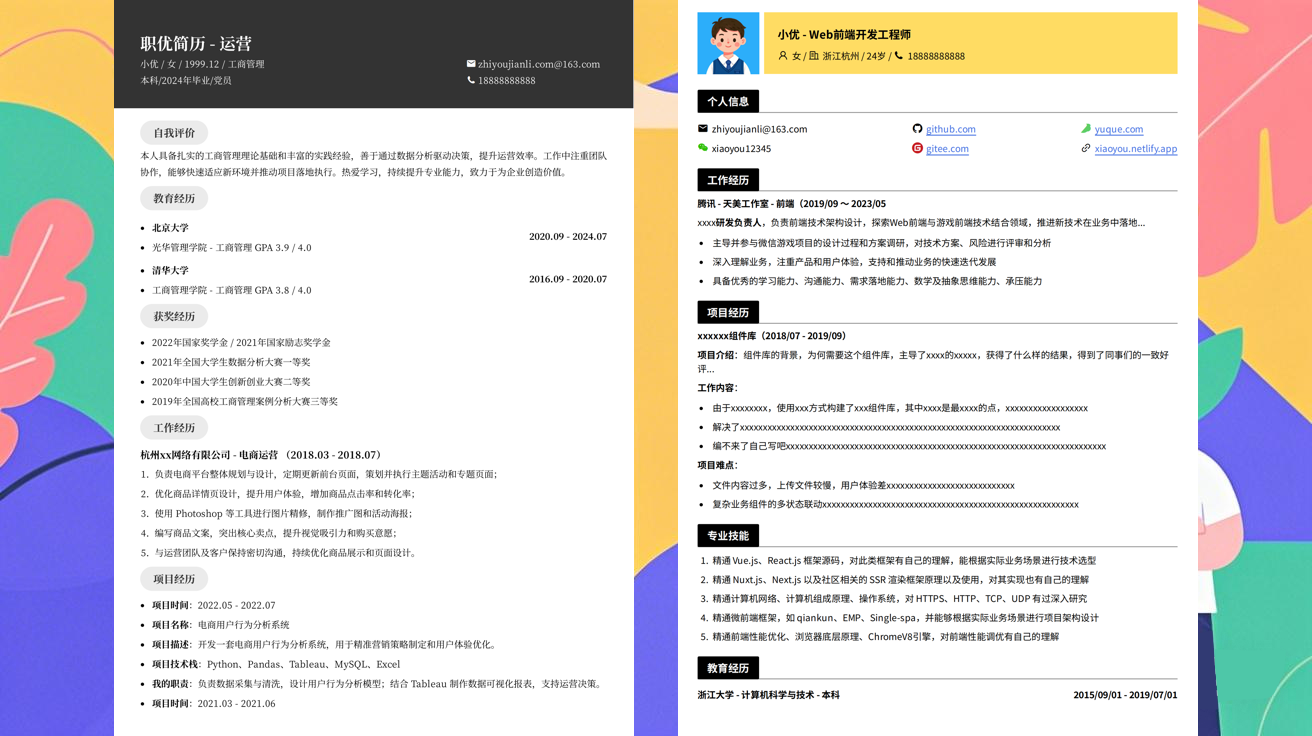The height and width of the screenshot is (736, 1312).
Task: Click the phone icon in yellow header
Action: click(899, 56)
